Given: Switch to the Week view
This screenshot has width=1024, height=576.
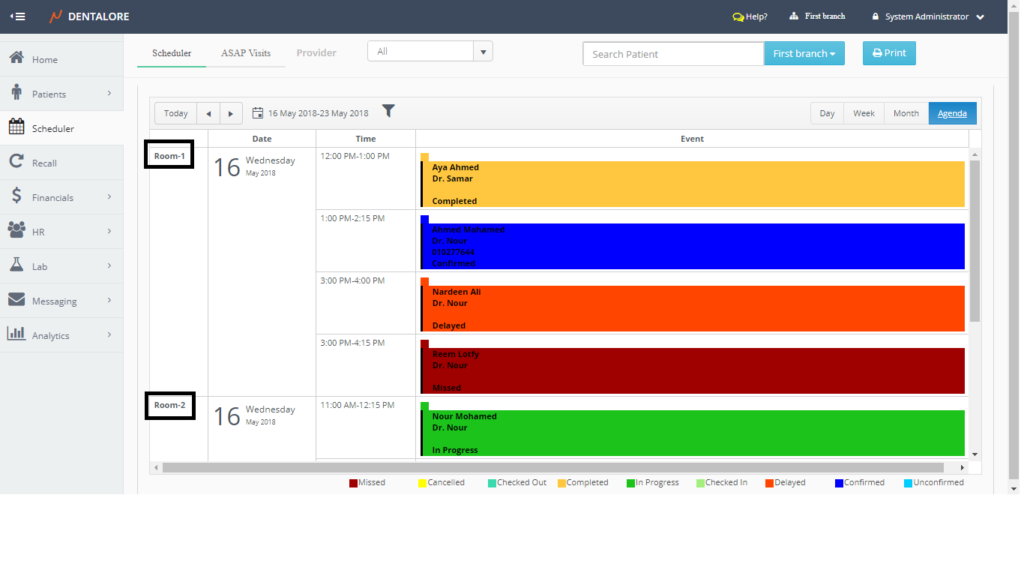Looking at the screenshot, I should [863, 114].
